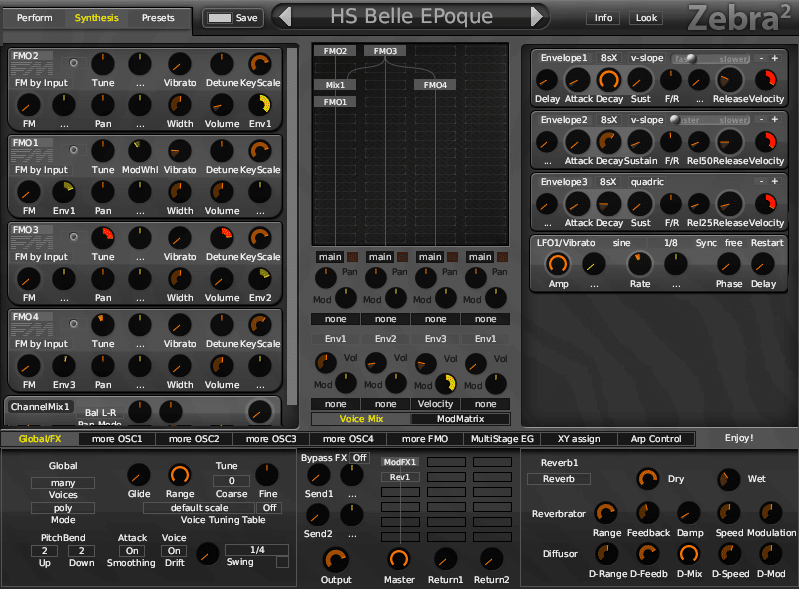Click the Master volume knob
The width and height of the screenshot is (799, 589).
[399, 559]
